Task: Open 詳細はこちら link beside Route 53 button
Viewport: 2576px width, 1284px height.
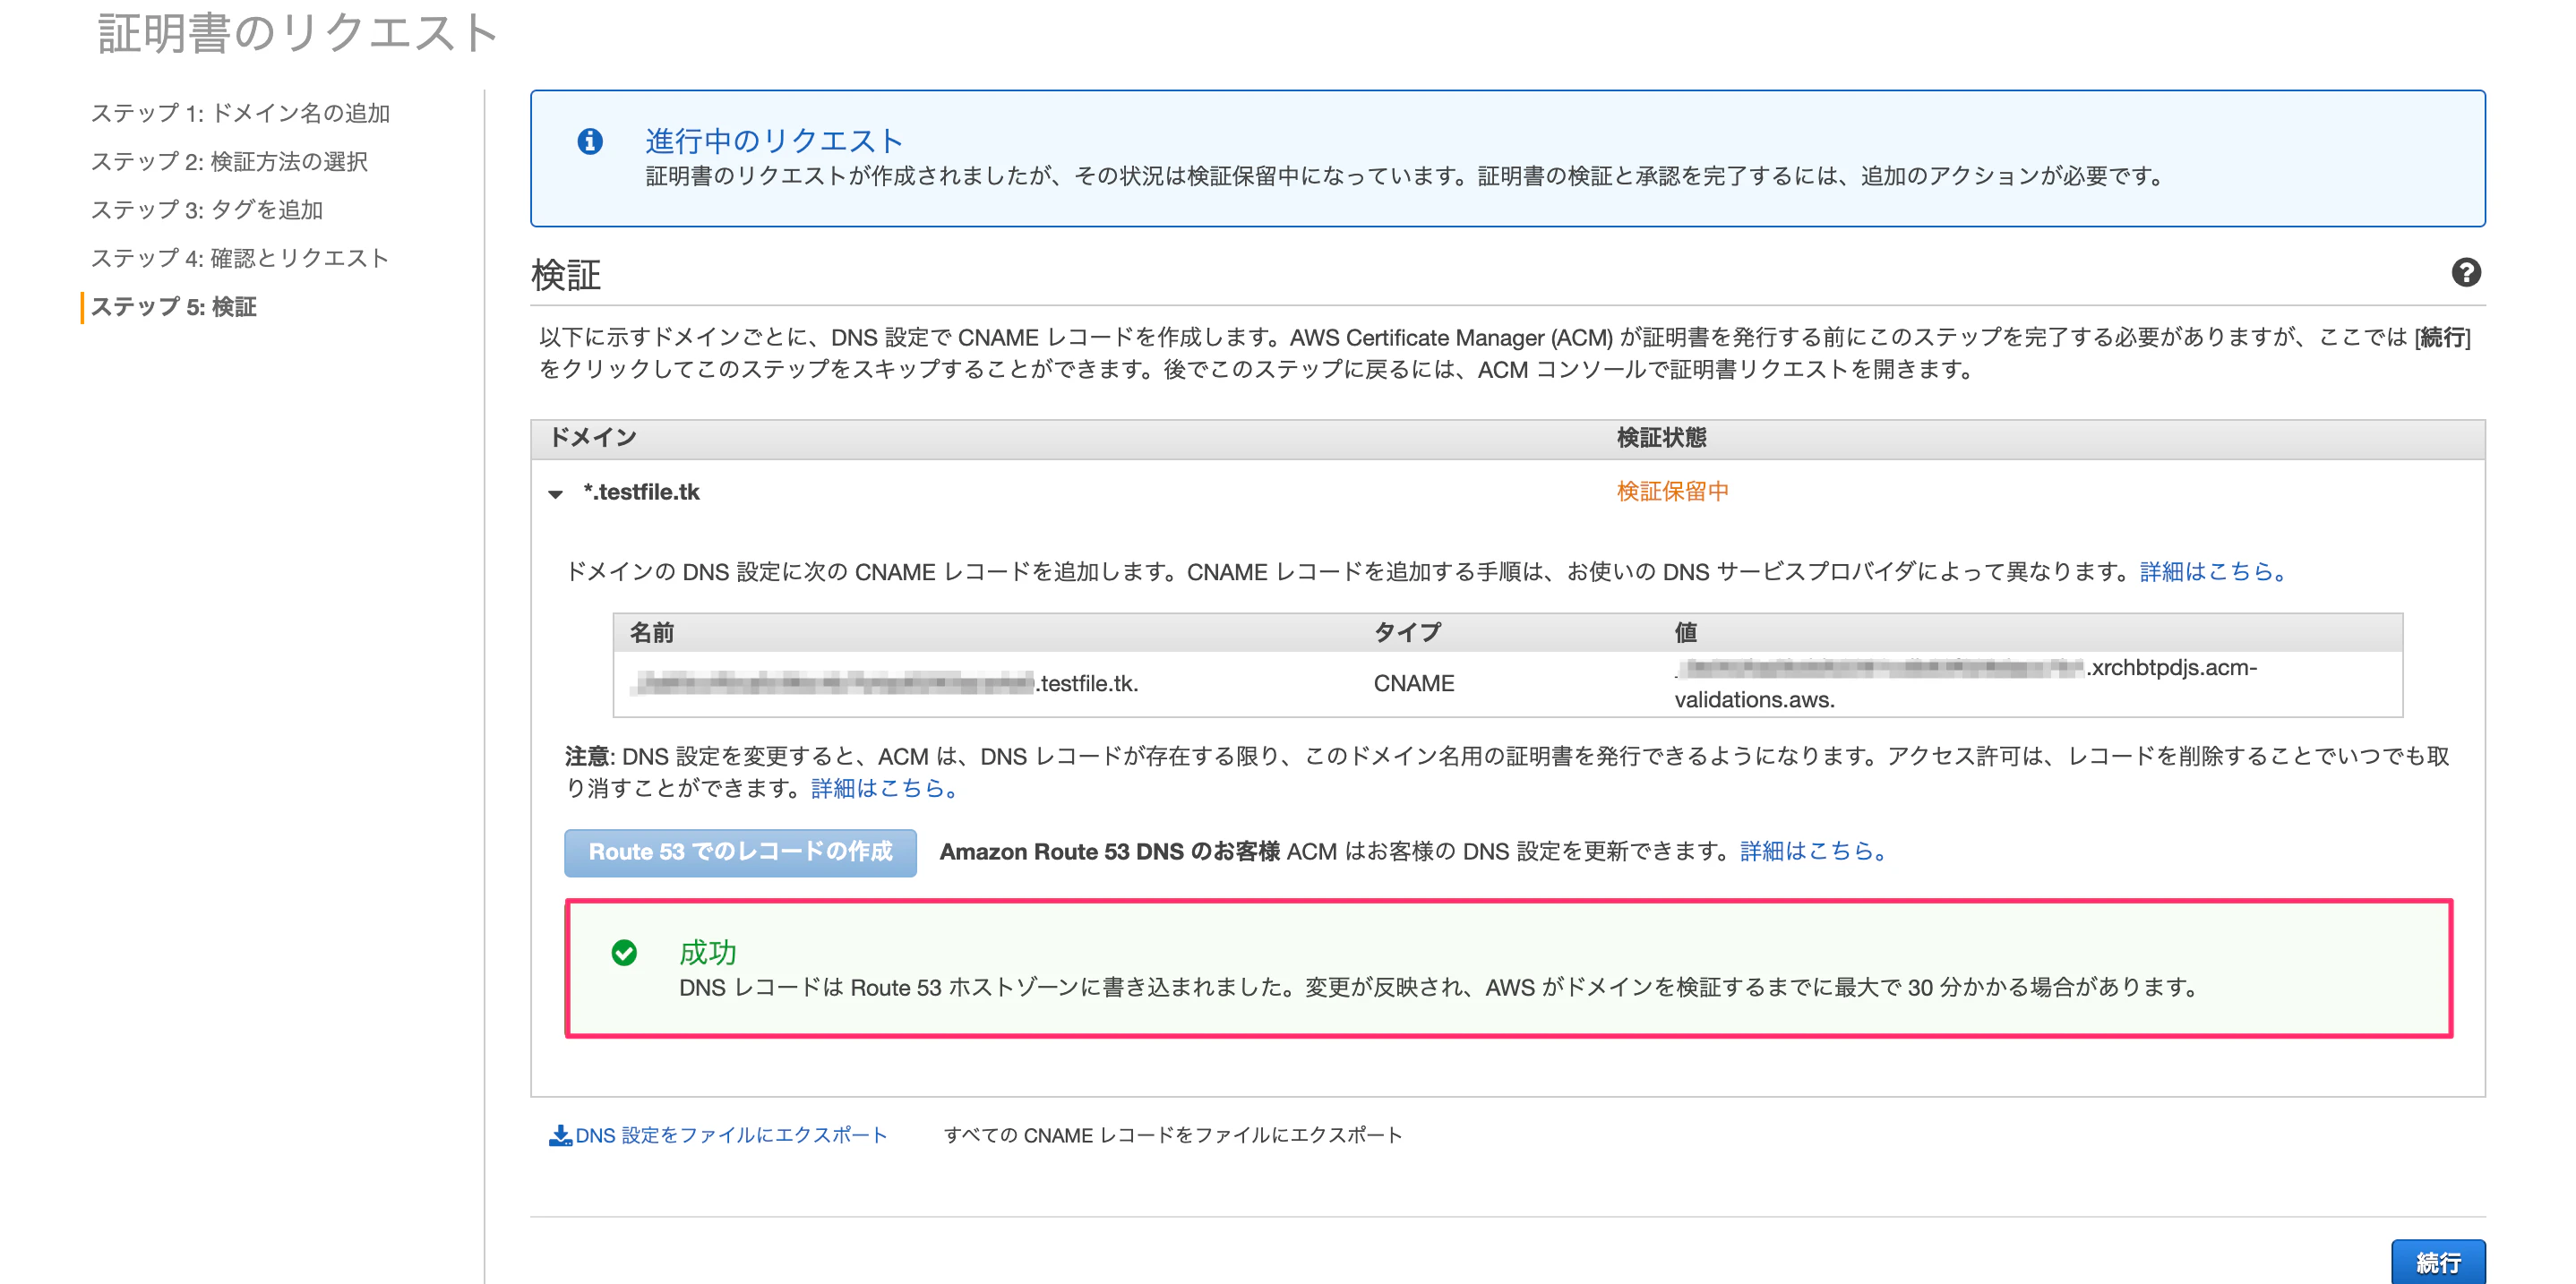Action: pos(1813,851)
